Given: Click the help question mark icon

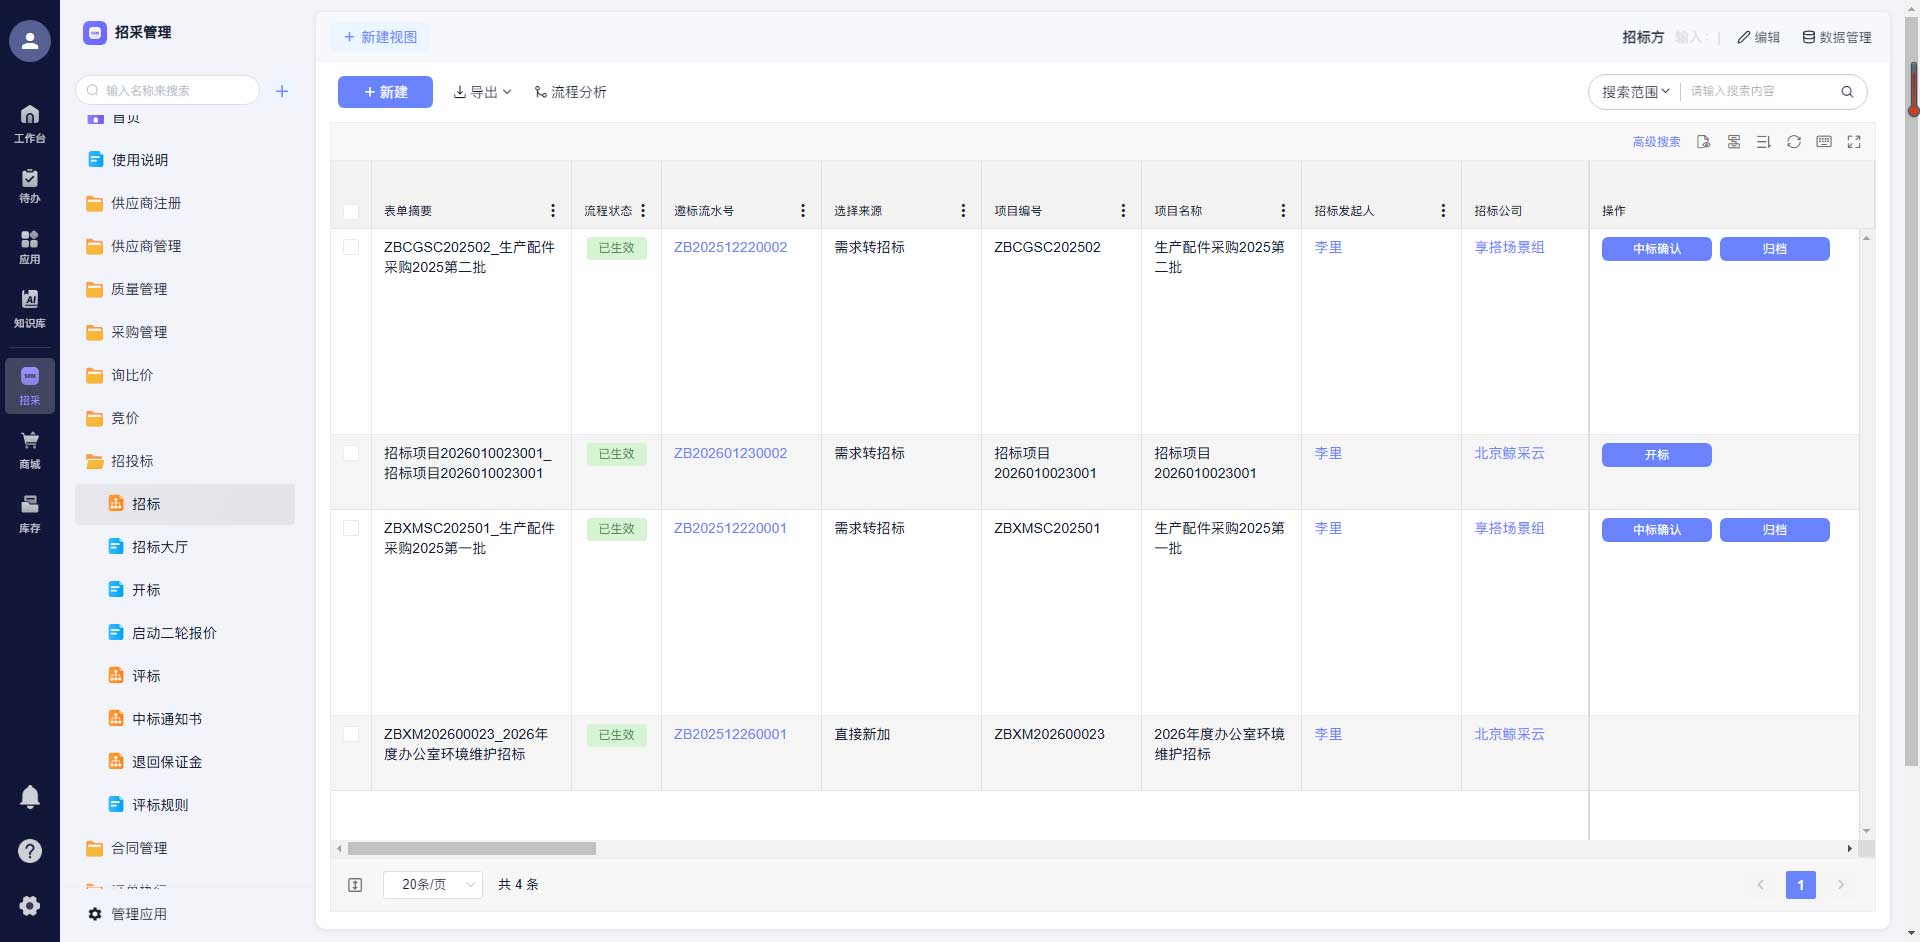Looking at the screenshot, I should [30, 851].
